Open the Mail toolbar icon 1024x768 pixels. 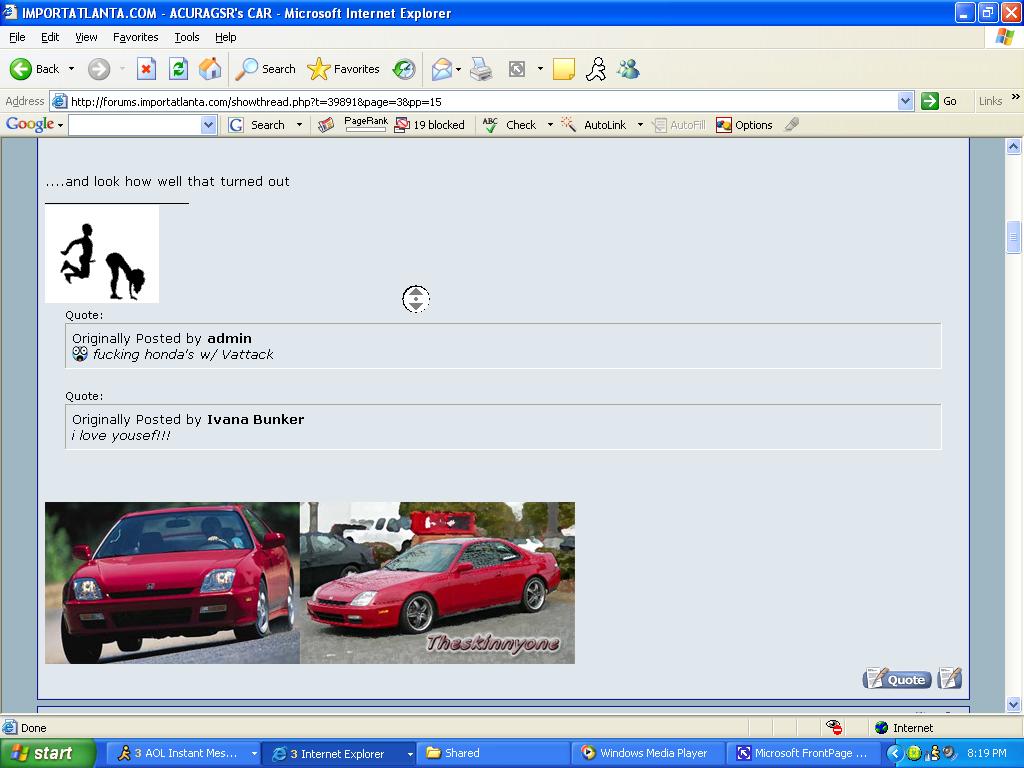441,69
